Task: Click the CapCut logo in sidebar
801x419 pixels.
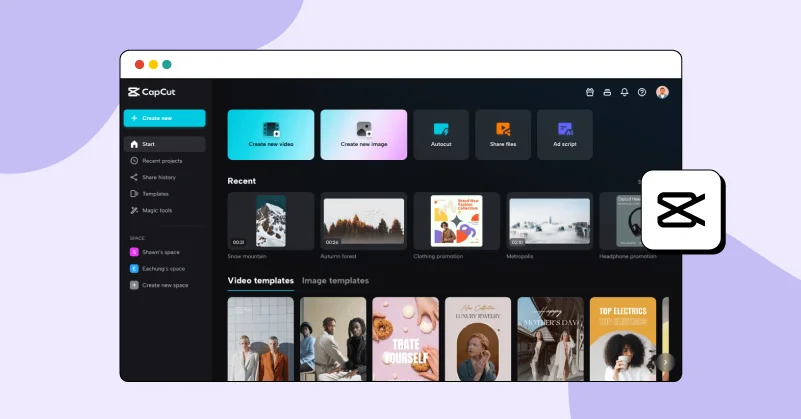Action: click(151, 92)
